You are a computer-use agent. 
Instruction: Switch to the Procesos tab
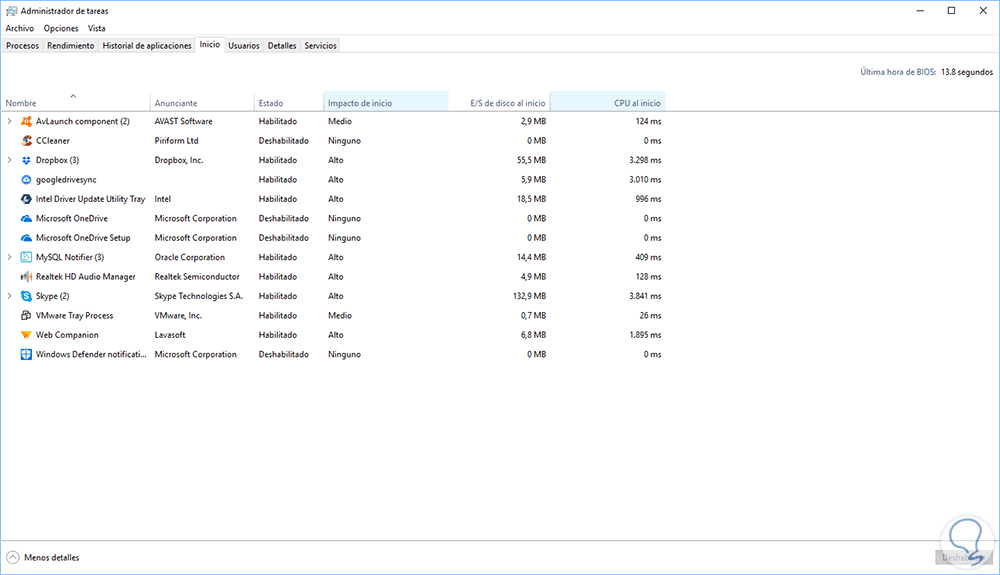click(22, 45)
